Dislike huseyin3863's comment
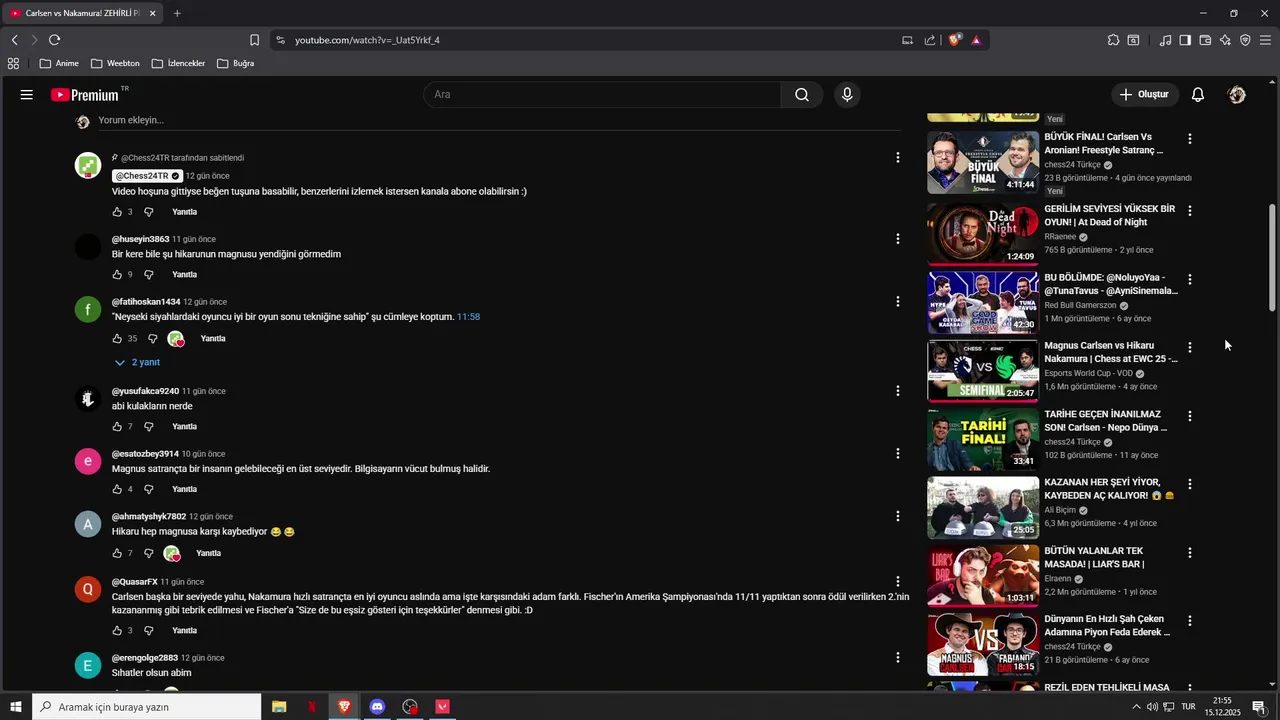 [x=149, y=274]
